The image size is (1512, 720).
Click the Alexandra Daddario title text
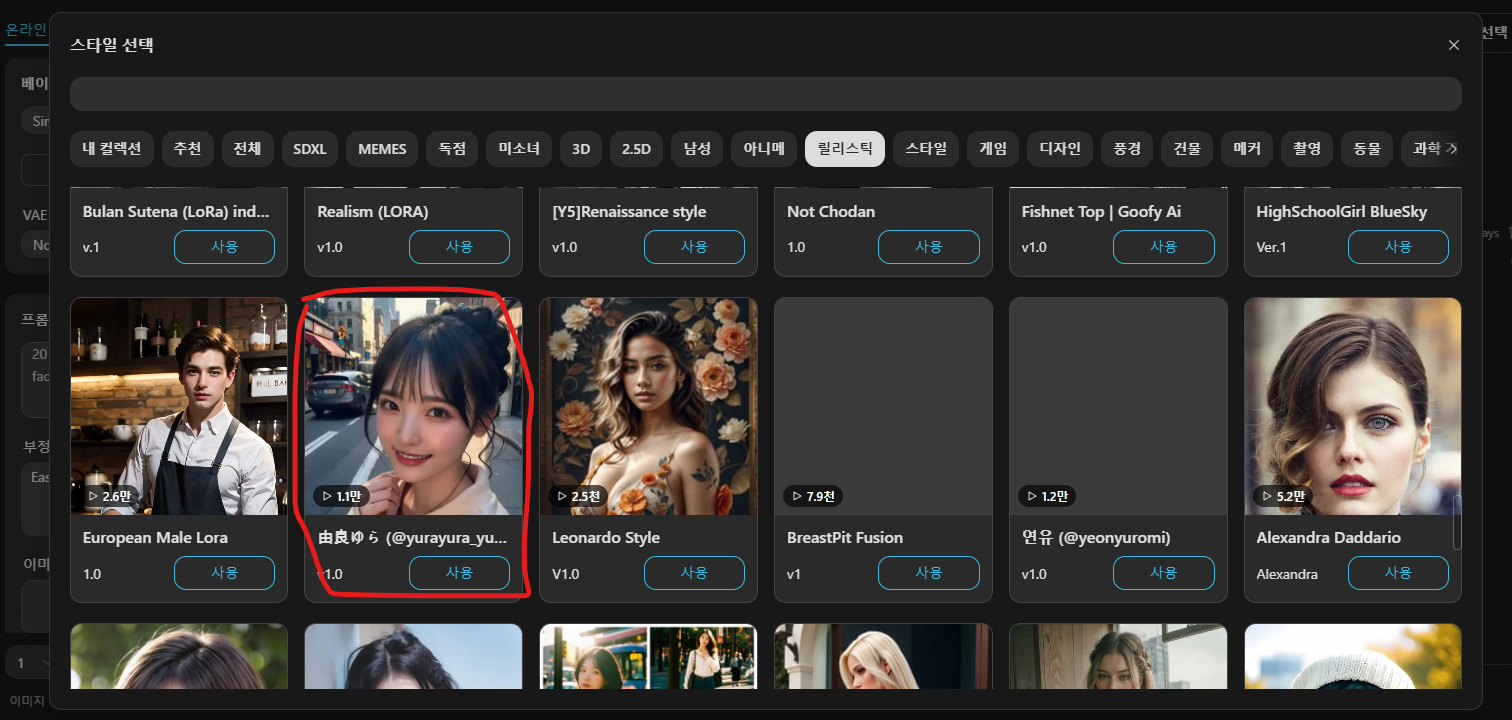click(x=1328, y=538)
